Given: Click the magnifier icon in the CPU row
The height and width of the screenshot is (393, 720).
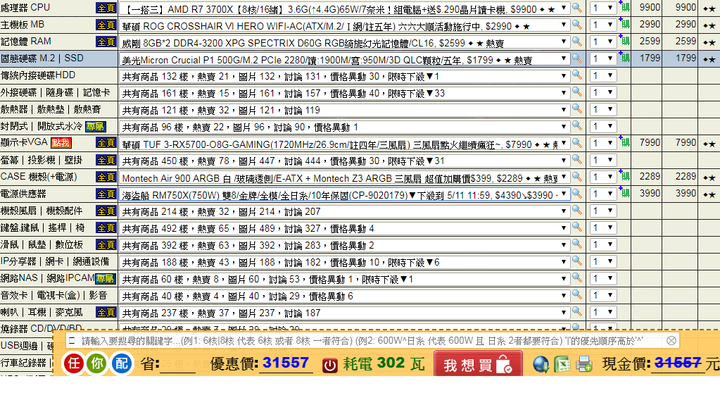Looking at the screenshot, I should tap(577, 8).
